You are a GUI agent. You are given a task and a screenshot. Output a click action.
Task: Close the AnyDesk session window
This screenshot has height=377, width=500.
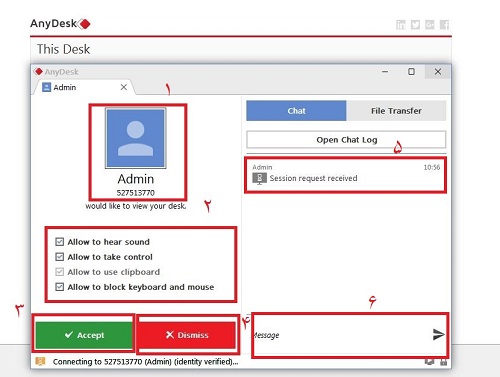click(x=438, y=71)
